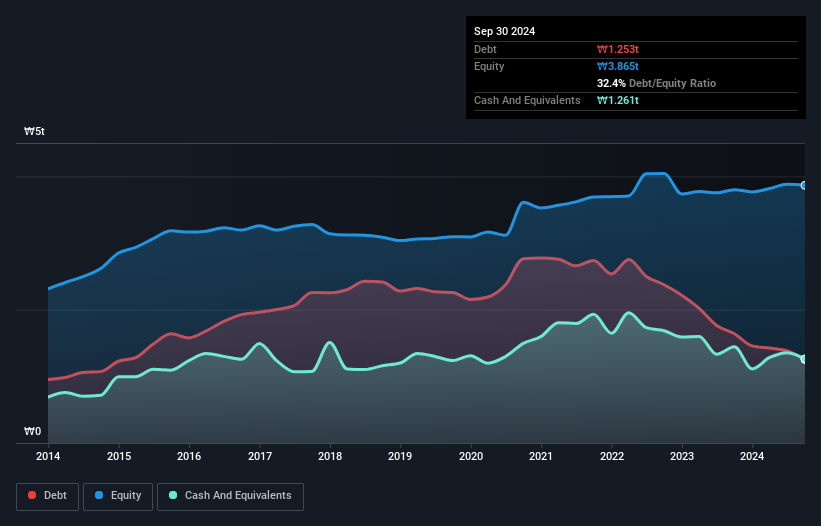
Task: Toggle the Equity series legend button
Action: 118,496
